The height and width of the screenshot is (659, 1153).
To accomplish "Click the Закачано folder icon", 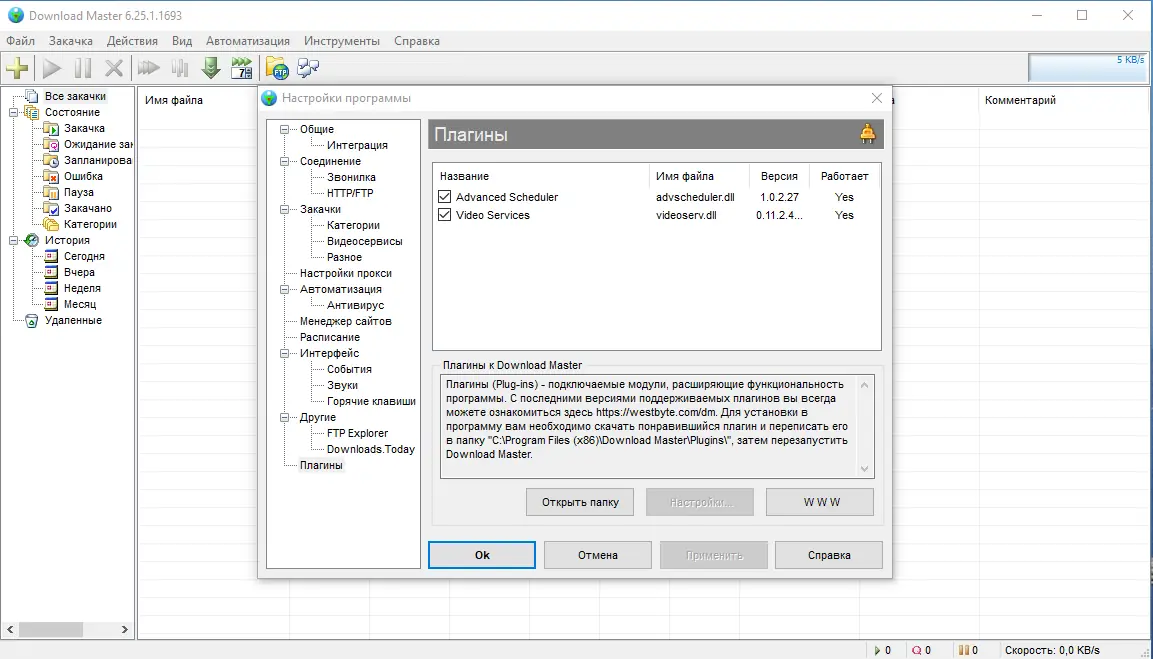I will [x=51, y=209].
